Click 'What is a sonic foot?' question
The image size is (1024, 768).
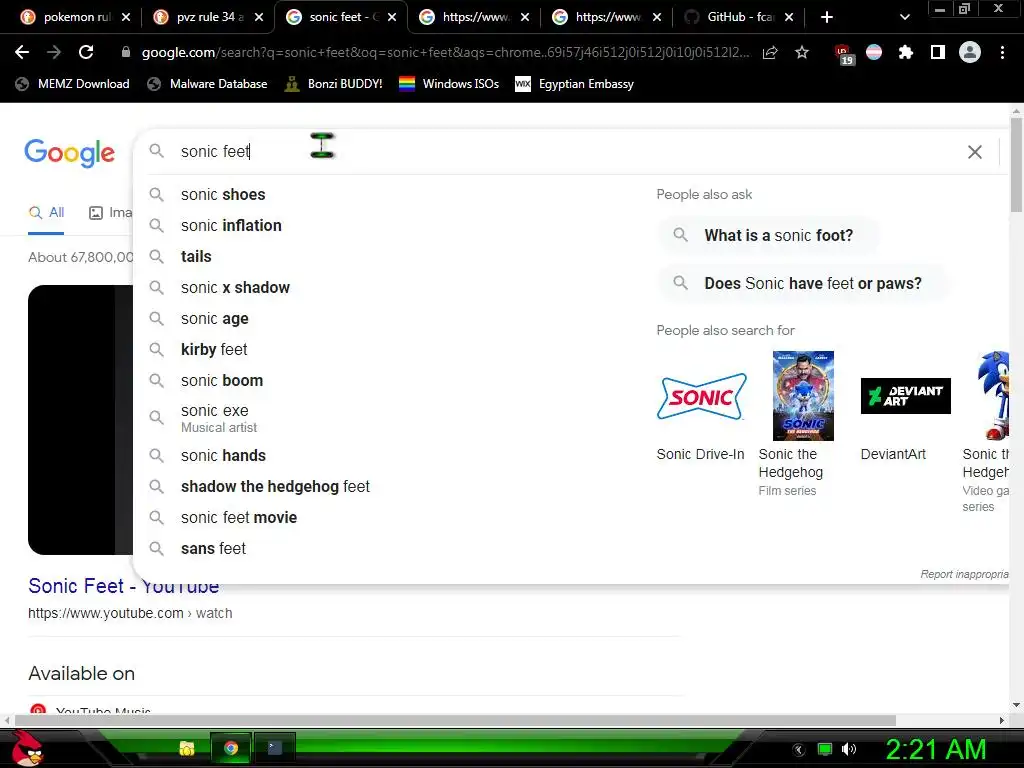point(768,235)
